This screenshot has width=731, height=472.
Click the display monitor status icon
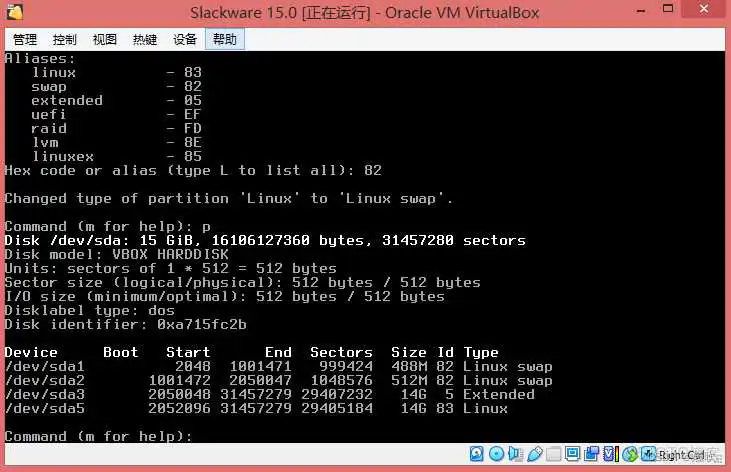(x=572, y=453)
